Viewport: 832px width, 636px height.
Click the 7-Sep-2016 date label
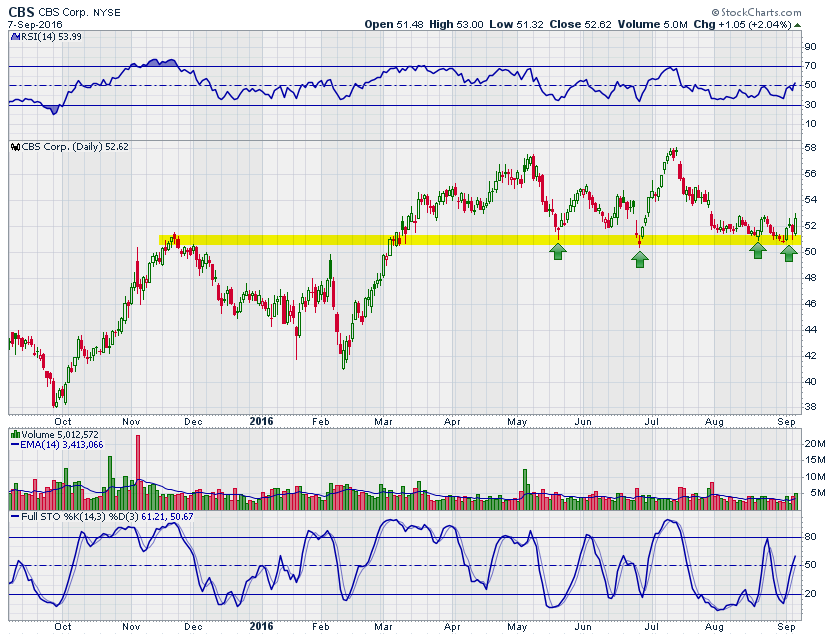(35, 24)
